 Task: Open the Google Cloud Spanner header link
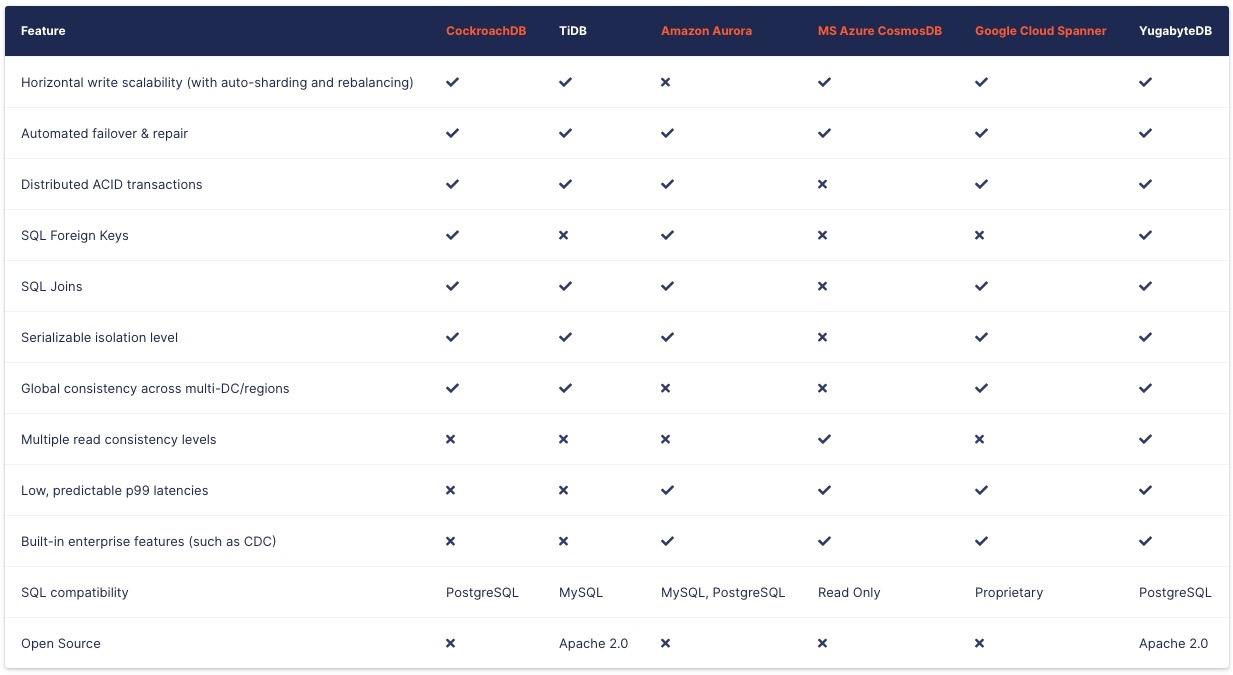pos(1040,31)
